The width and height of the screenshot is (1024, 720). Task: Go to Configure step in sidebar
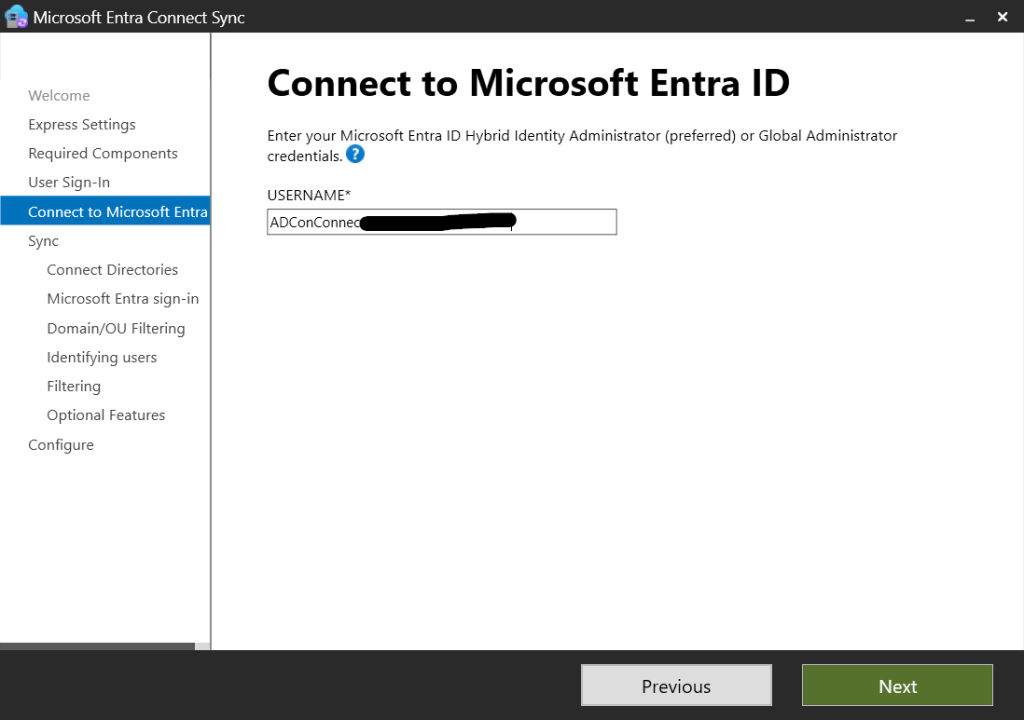coord(61,445)
